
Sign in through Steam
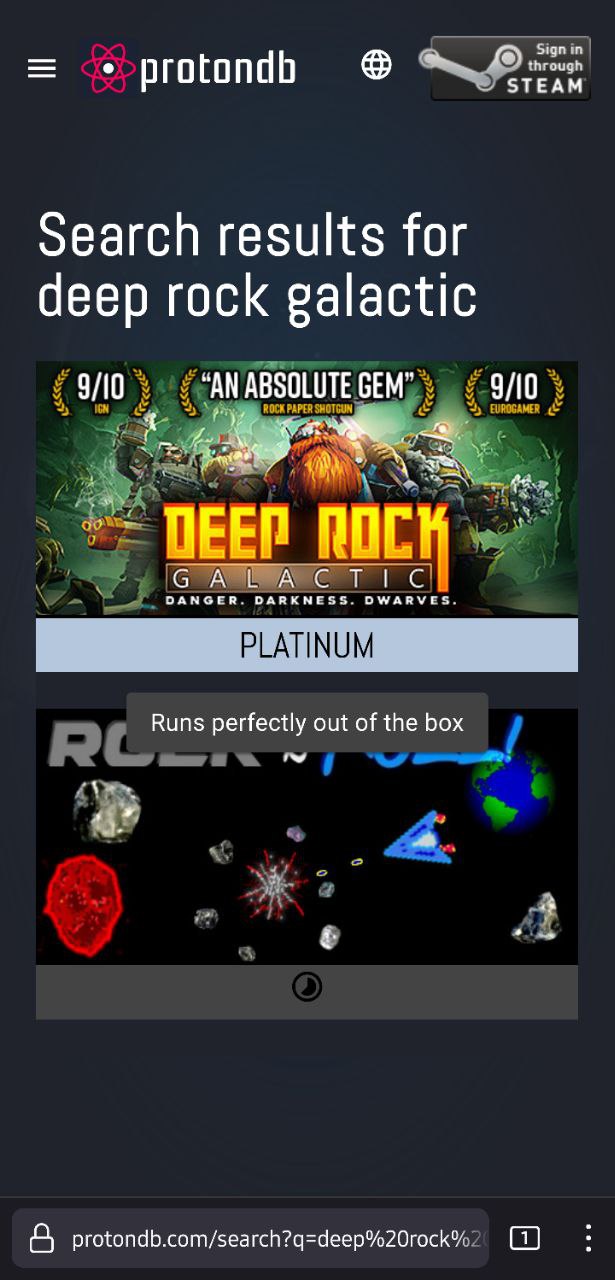[510, 68]
